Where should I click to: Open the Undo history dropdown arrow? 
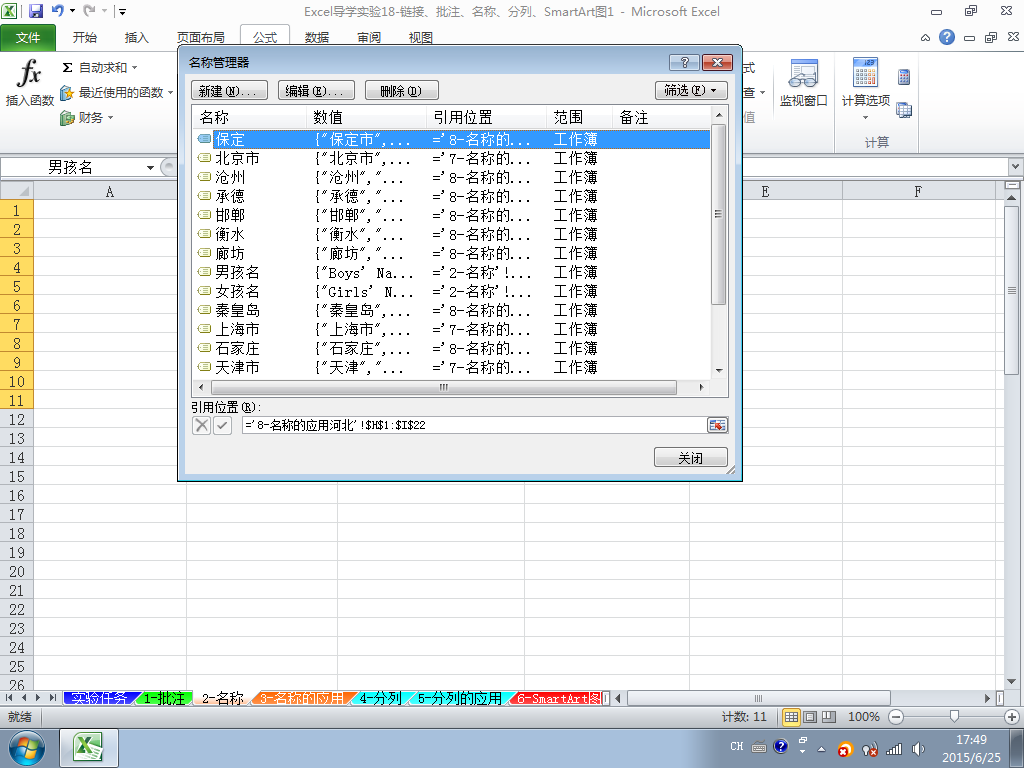click(72, 11)
